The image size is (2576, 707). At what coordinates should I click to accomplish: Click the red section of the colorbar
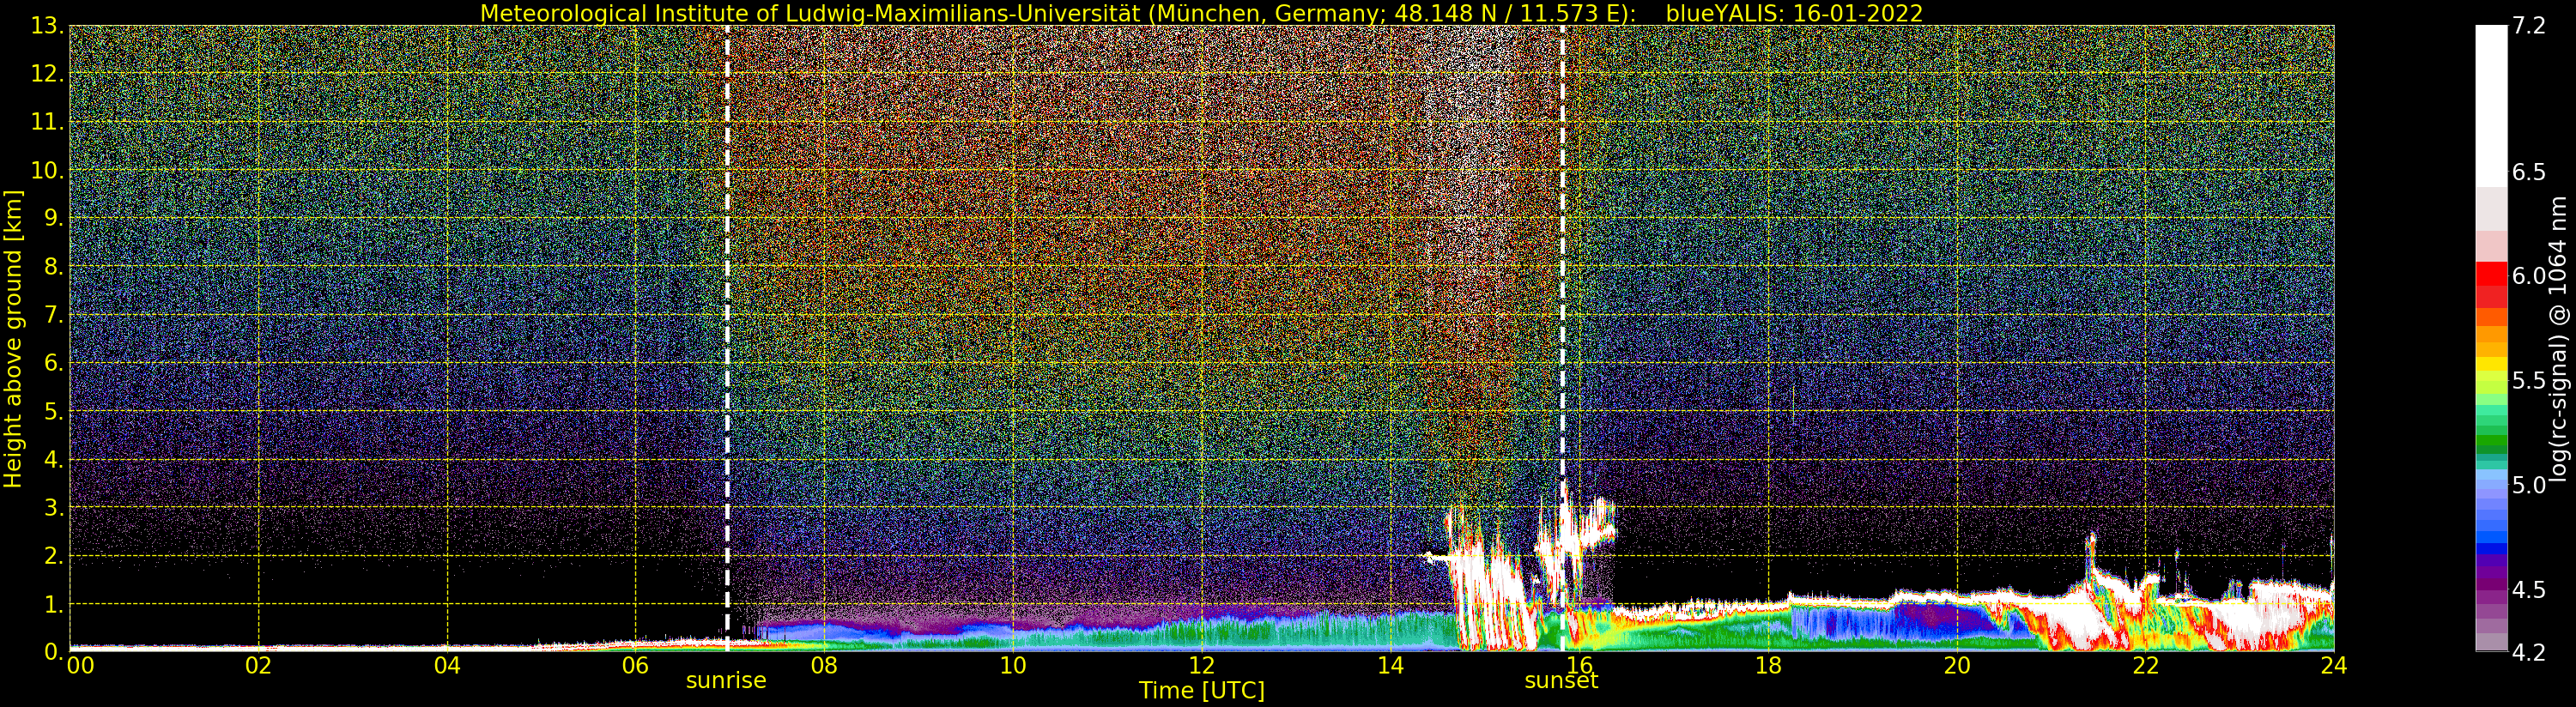coord(2491,285)
